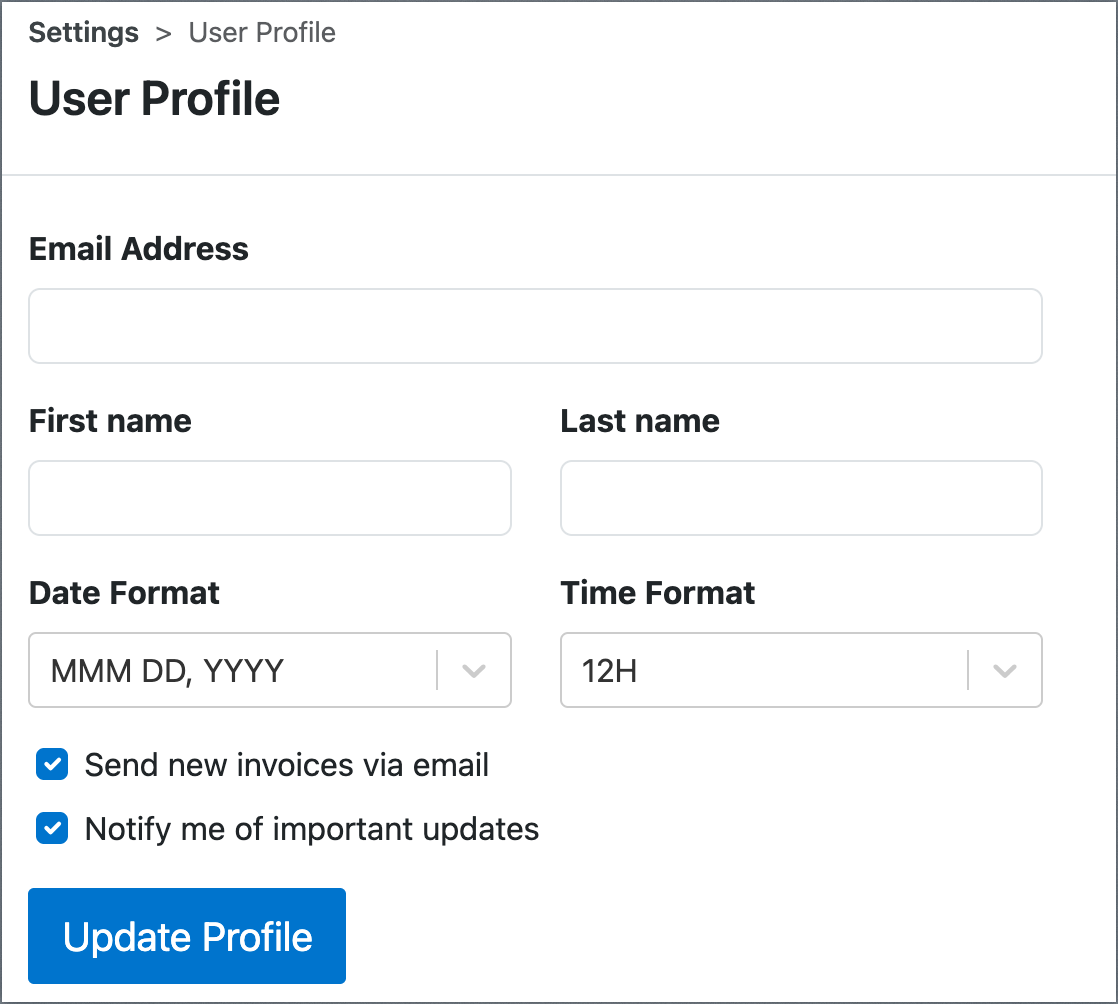Go to Settings in the breadcrumb
1118x1004 pixels.
pyautogui.click(x=83, y=33)
